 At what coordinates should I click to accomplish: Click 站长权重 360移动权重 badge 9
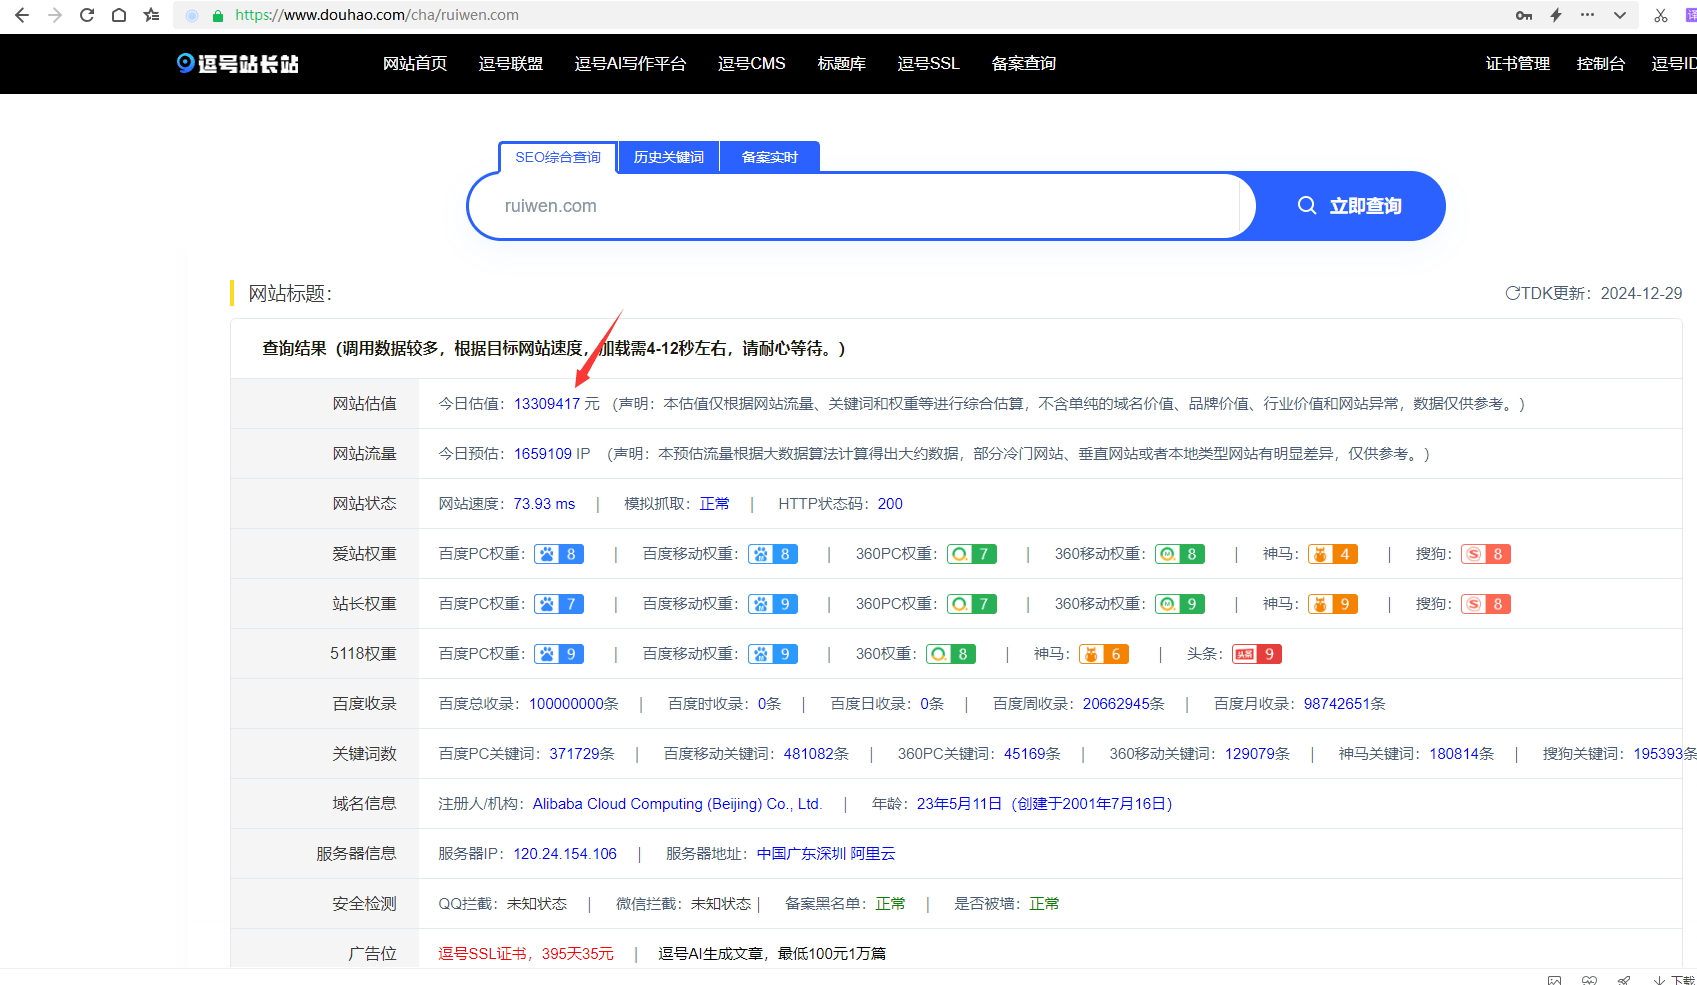(x=1180, y=603)
